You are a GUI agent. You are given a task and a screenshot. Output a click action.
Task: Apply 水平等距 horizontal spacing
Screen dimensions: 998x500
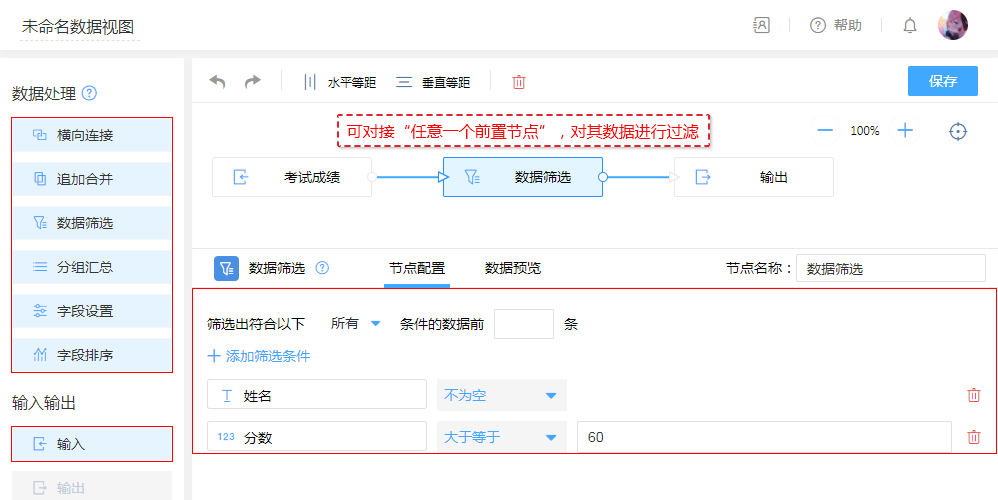(x=340, y=82)
